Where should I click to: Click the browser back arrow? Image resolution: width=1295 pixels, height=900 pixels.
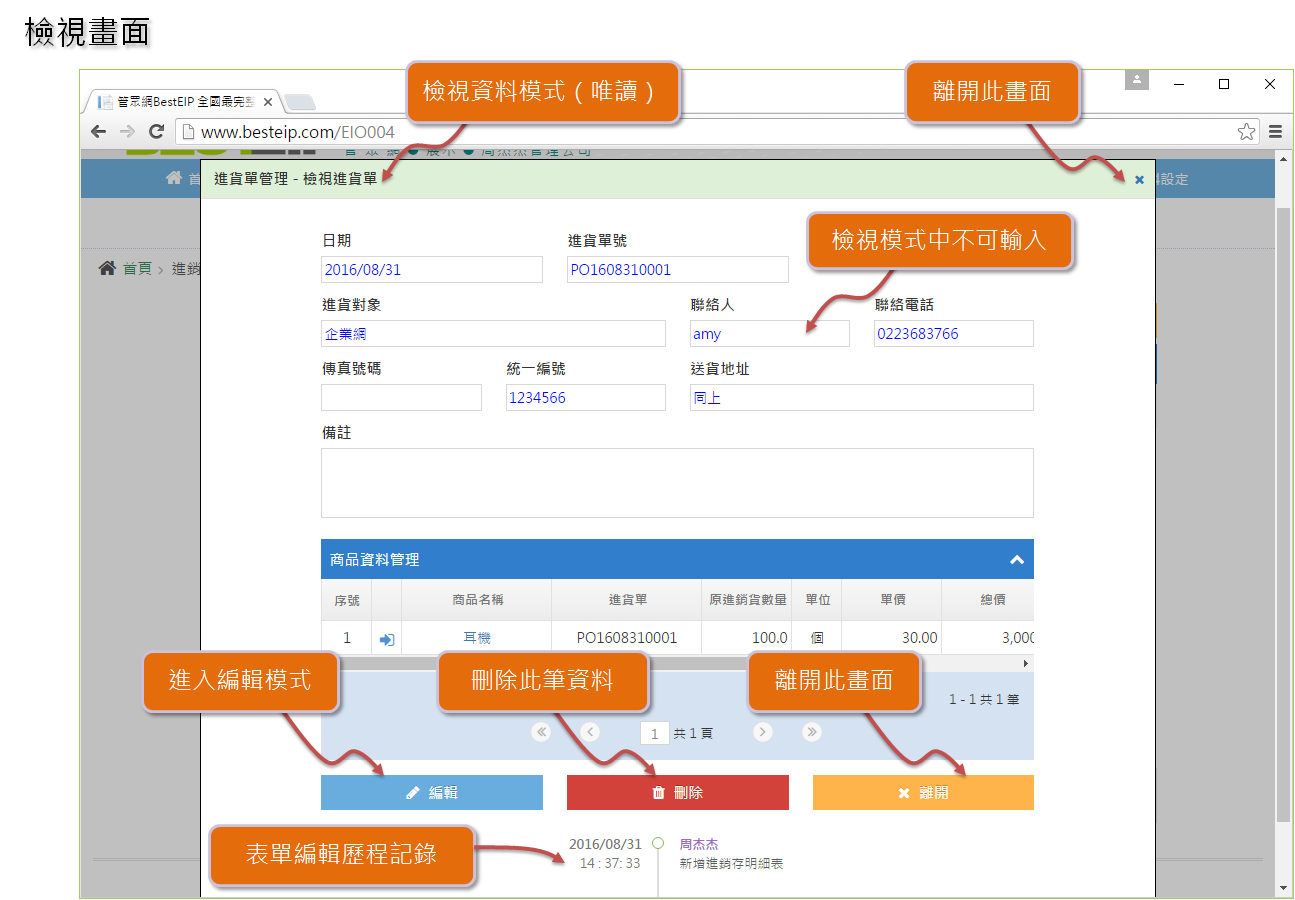(x=98, y=132)
